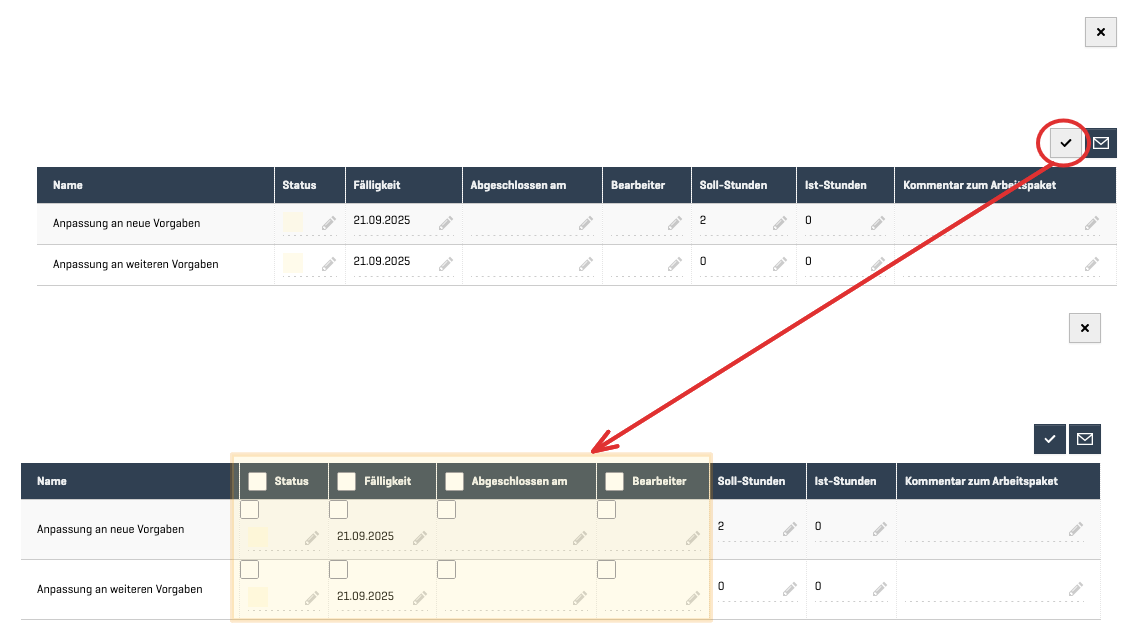Click Soll-Stunden pencil for 'weiteren Vorgaben' in lower table

tap(789, 589)
